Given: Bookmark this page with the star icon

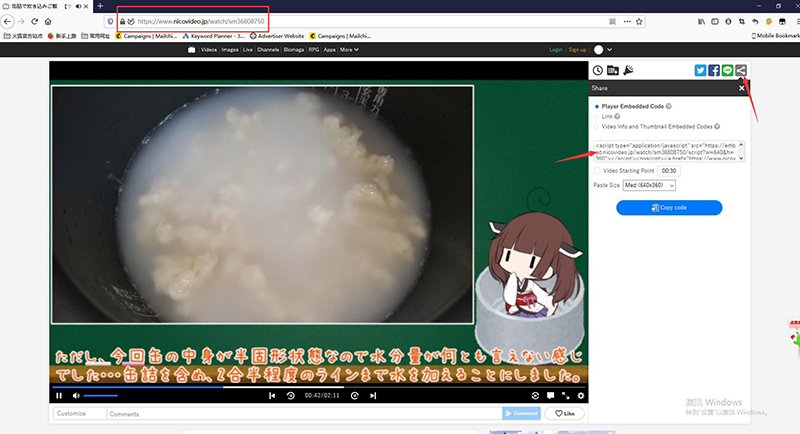Looking at the screenshot, I should click(639, 21).
